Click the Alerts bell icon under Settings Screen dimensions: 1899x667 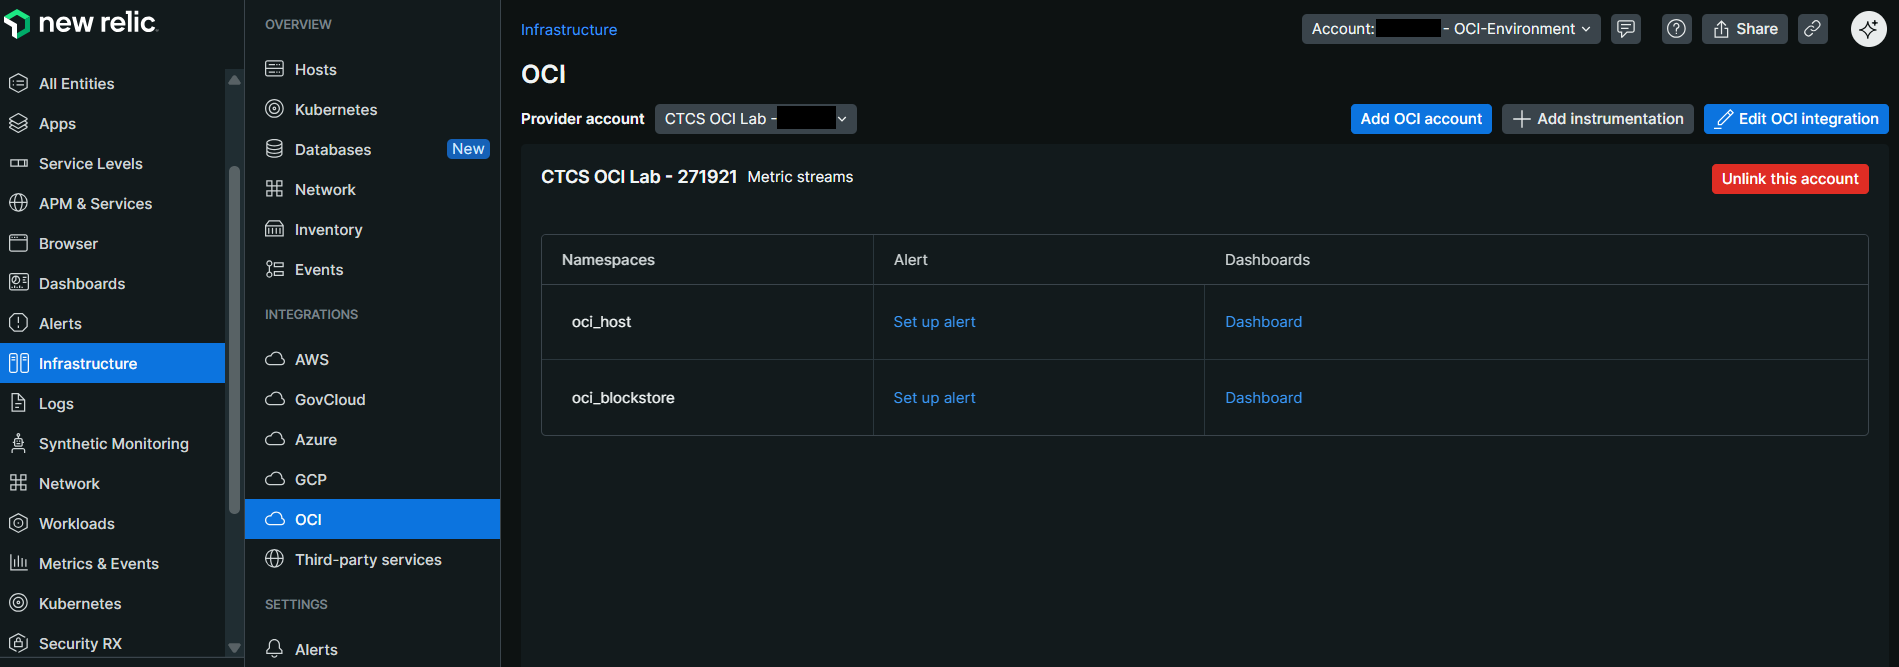pos(274,649)
